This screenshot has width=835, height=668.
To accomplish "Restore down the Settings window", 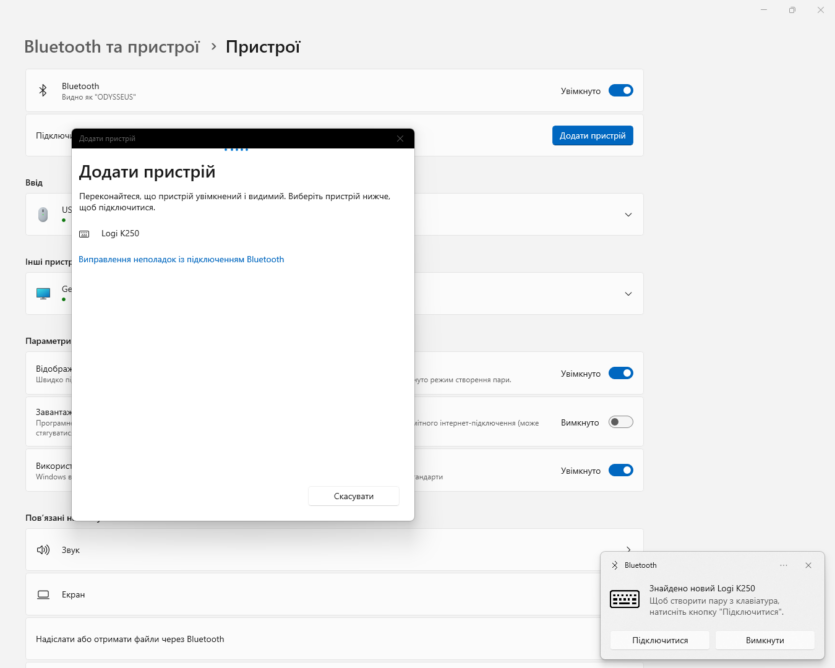I will click(792, 10).
